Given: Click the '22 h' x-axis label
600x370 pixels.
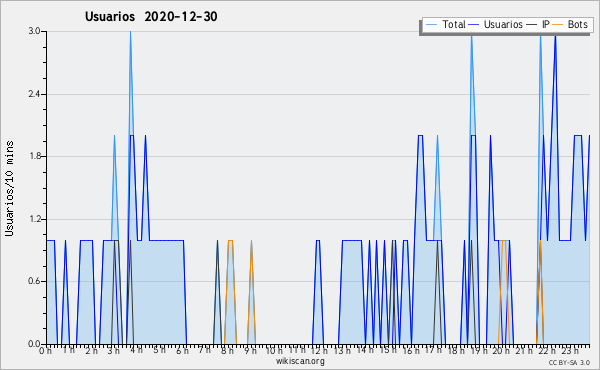Looking at the screenshot, I should 547,351.
